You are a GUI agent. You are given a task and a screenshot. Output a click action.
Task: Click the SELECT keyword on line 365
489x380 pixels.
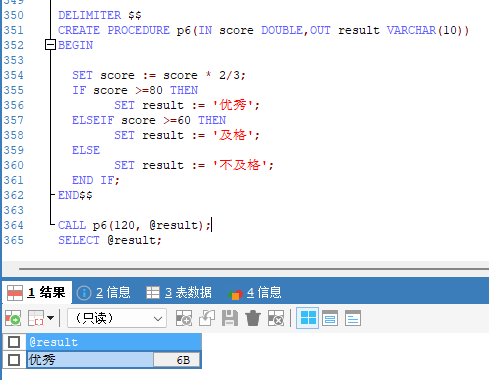pos(79,240)
